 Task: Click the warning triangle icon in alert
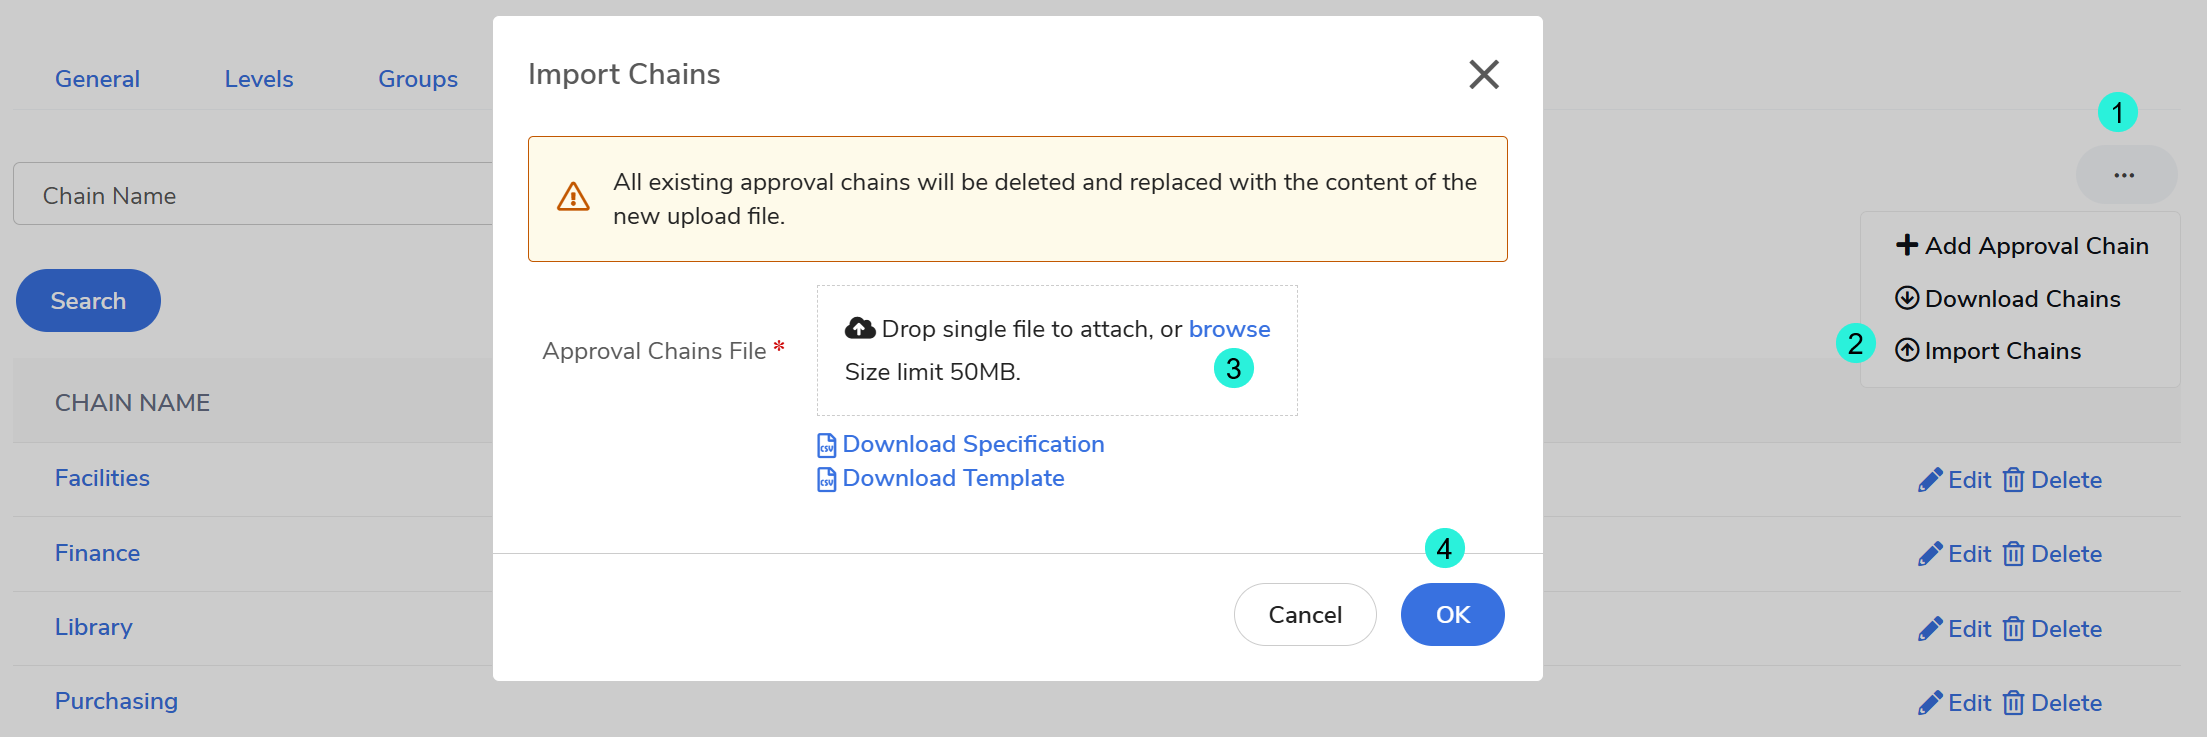pos(573,197)
